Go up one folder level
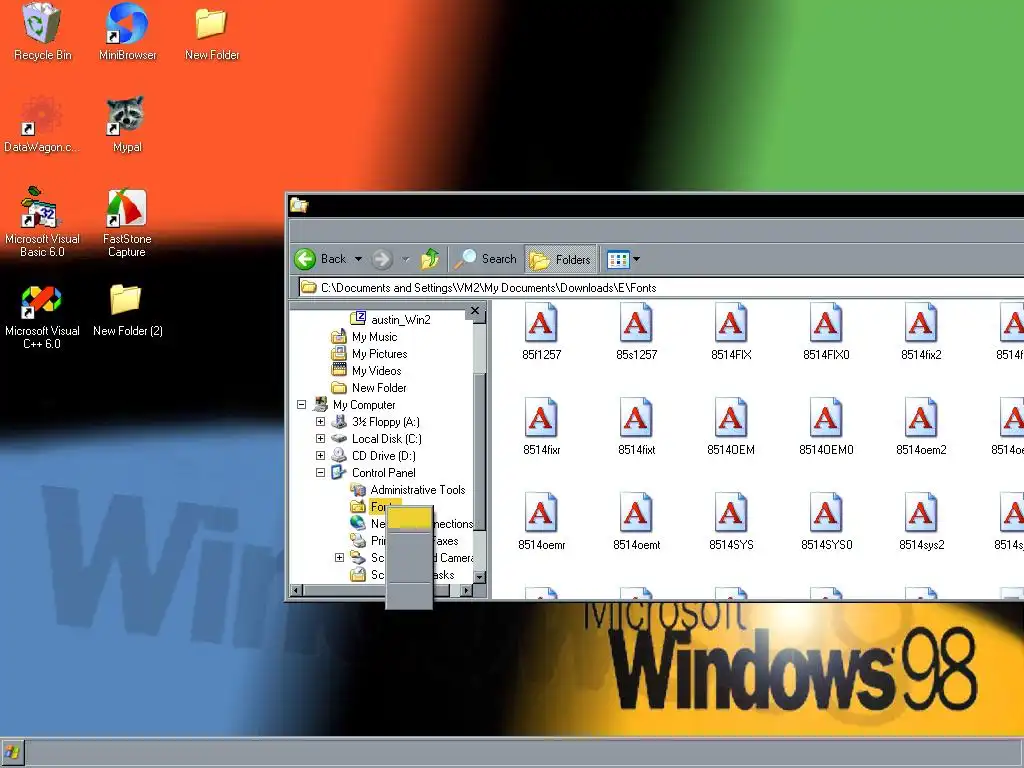This screenshot has height=768, width=1024. [x=430, y=259]
